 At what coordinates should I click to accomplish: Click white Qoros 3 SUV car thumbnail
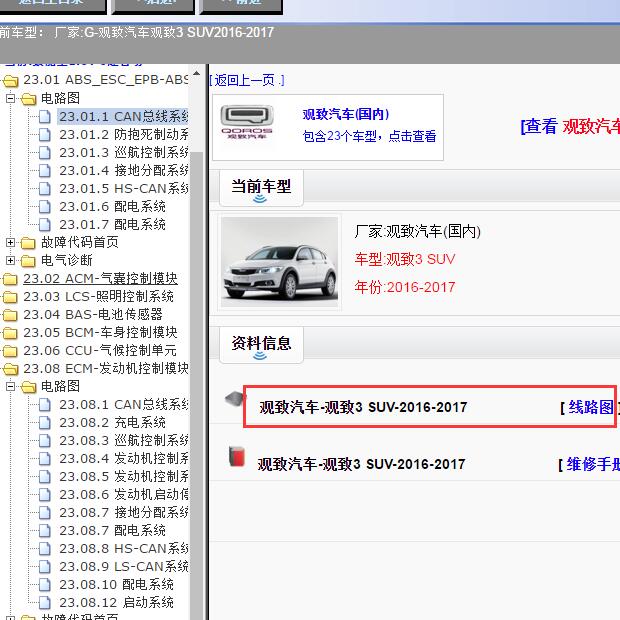click(x=280, y=262)
